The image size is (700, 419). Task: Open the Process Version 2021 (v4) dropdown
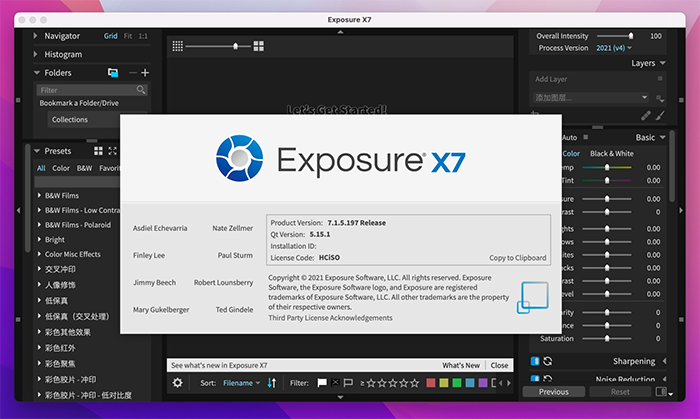point(614,48)
